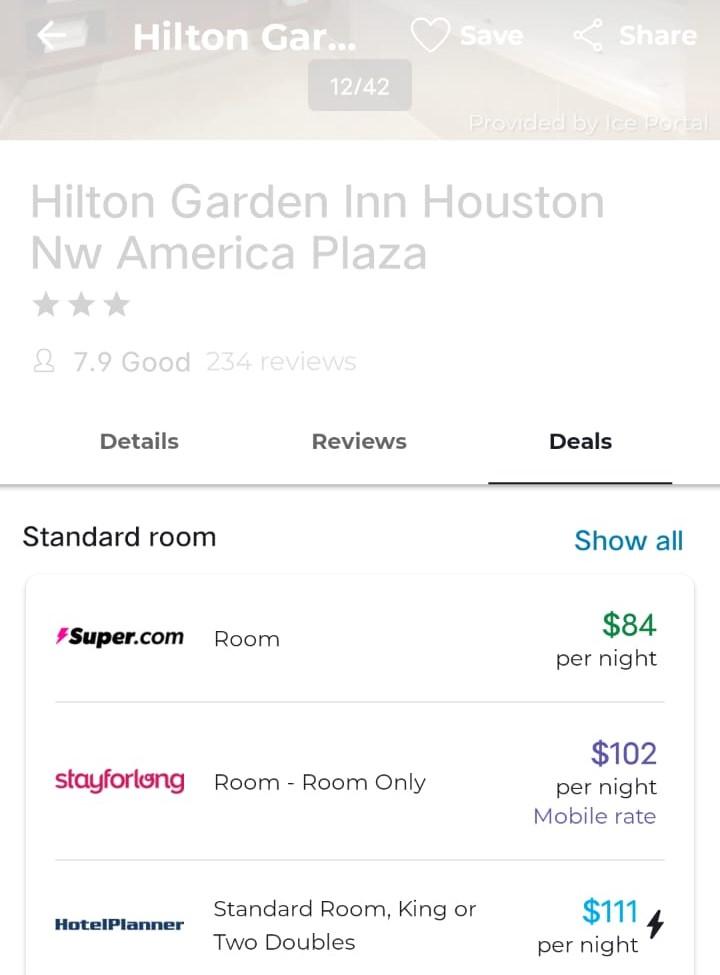
Task: Tap the lightning bolt beside $111
Action: [655, 923]
